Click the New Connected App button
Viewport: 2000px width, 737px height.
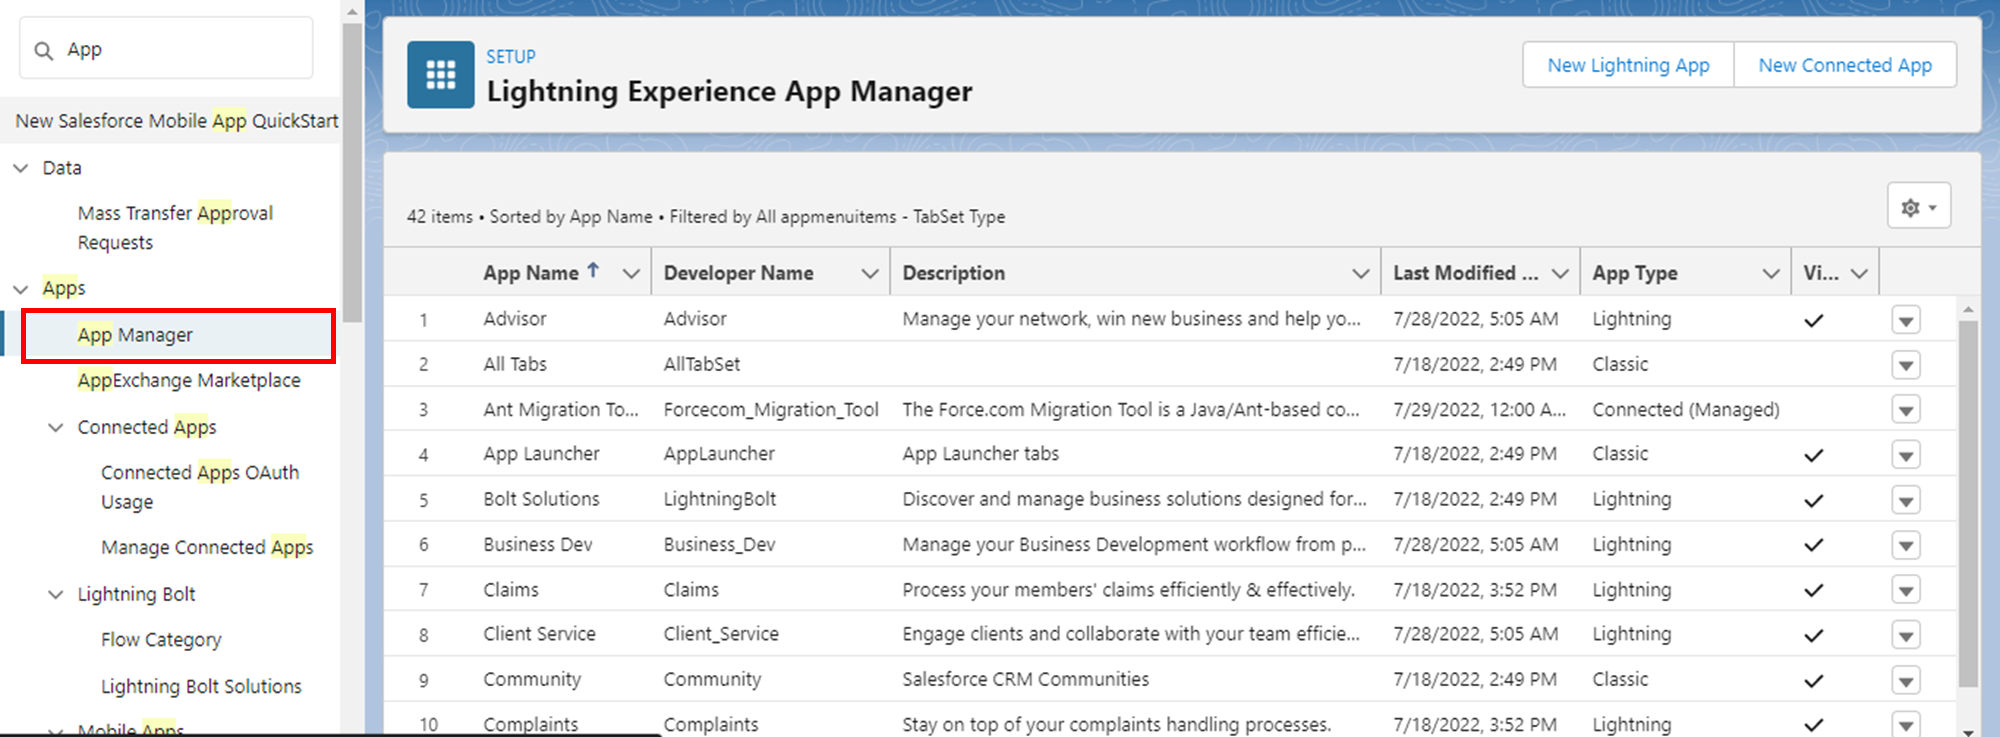[x=1845, y=65]
